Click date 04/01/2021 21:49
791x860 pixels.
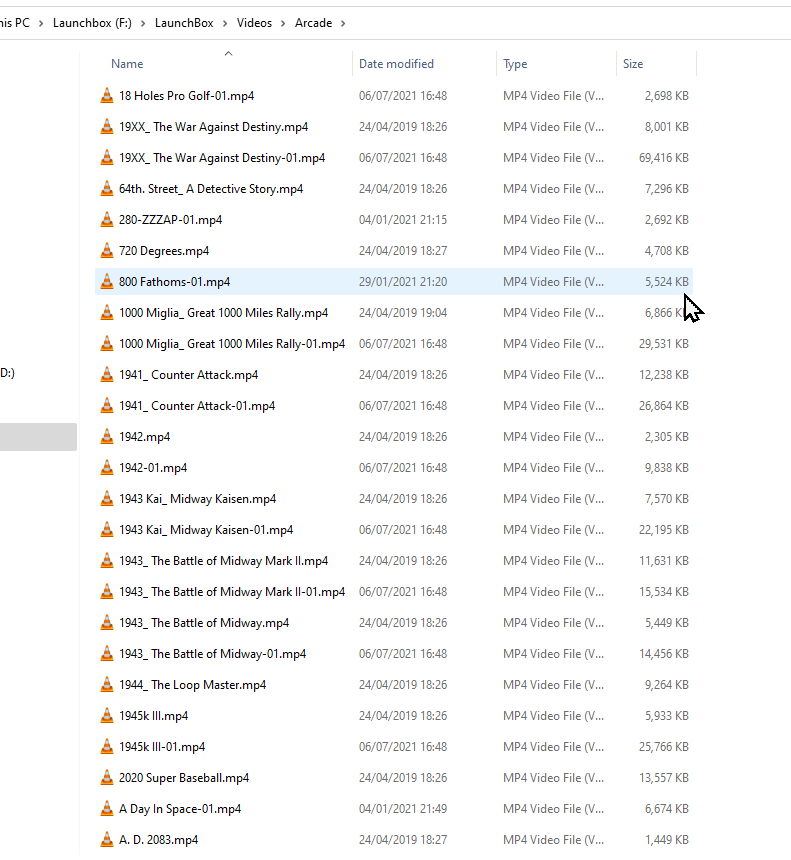[403, 808]
